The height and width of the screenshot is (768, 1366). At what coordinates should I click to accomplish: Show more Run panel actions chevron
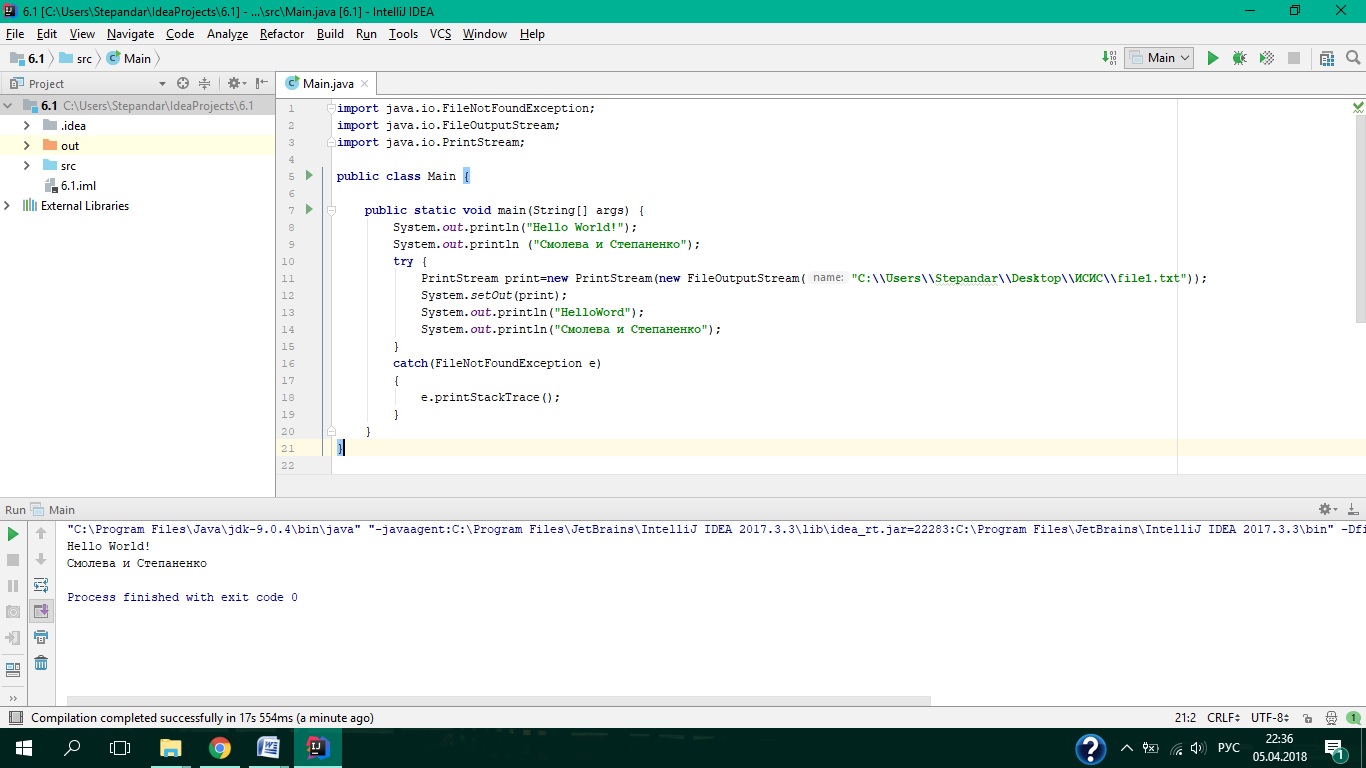(13, 698)
